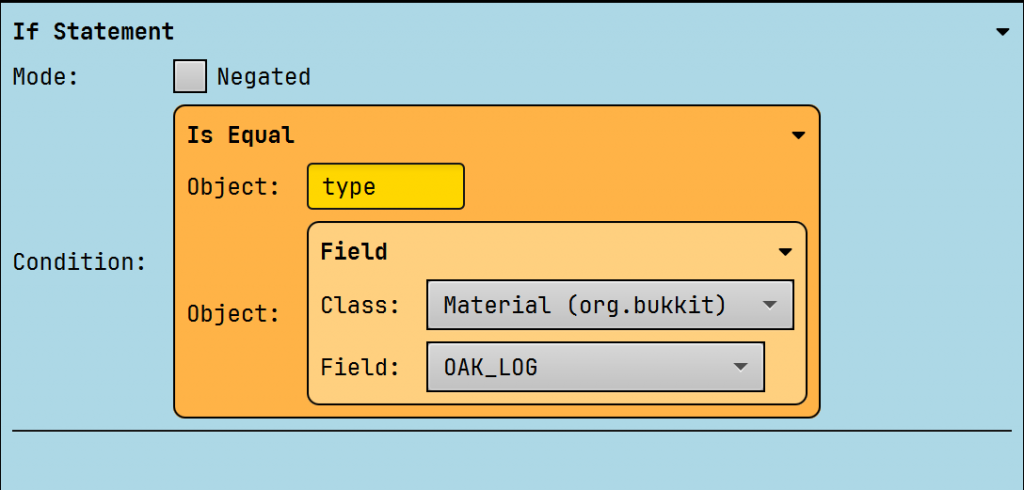
Task: Click the "Negated" checkbox label text
Action: click(x=264, y=76)
